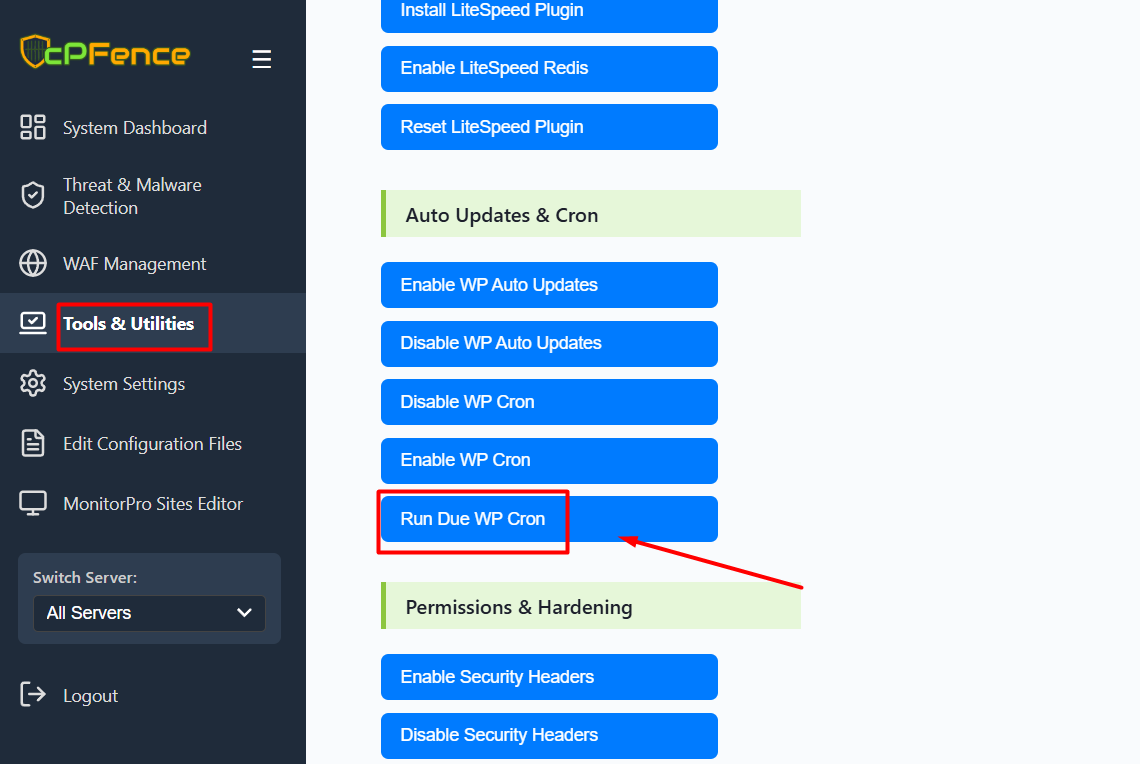This screenshot has width=1140, height=764.
Task: Click Enable WP Auto Updates button
Action: pyautogui.click(x=549, y=285)
